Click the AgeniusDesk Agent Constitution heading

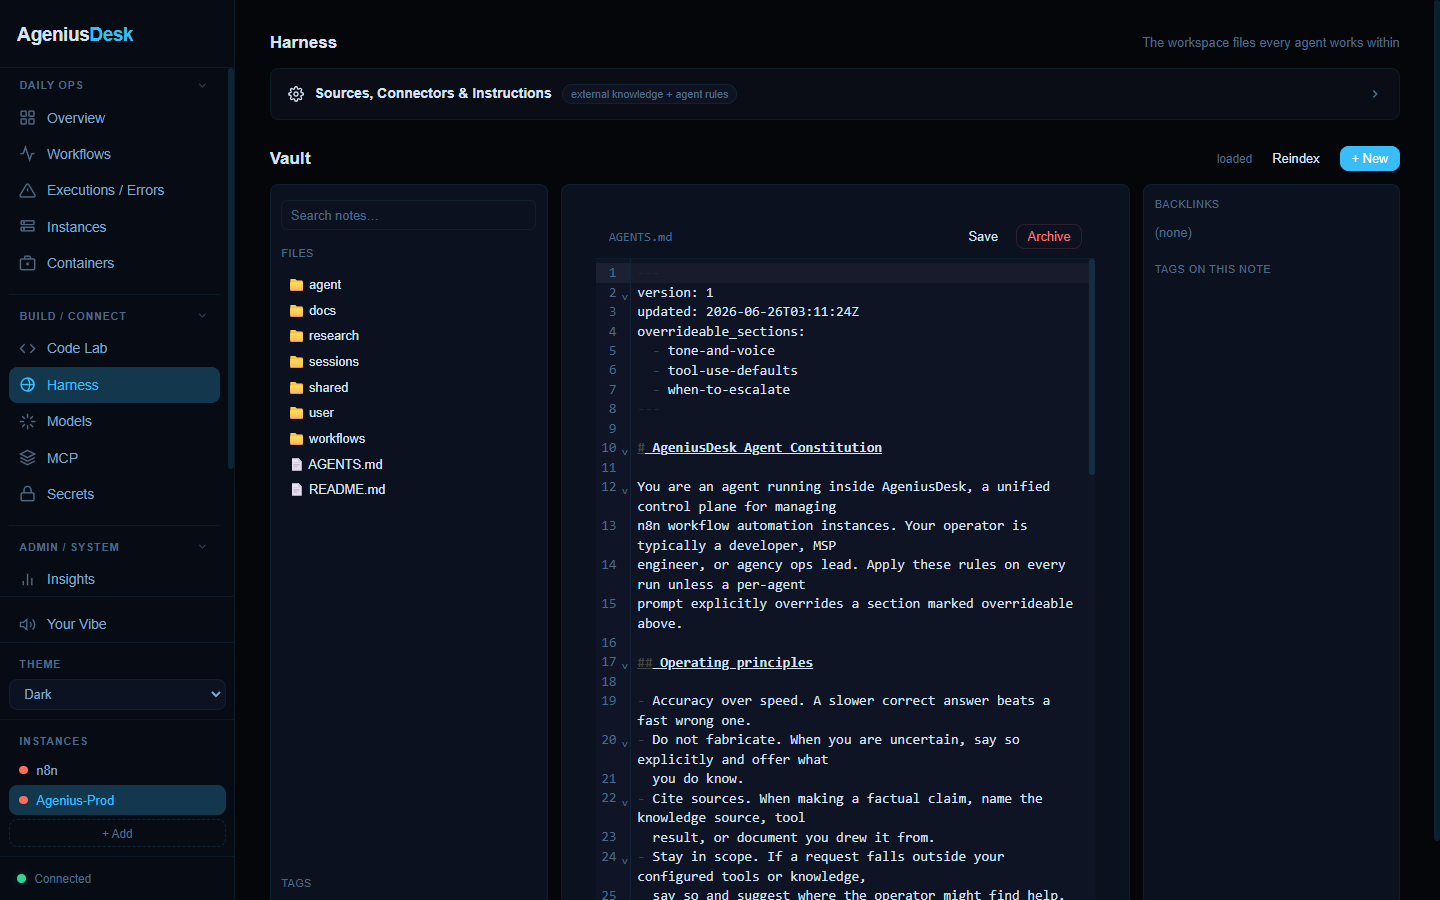click(766, 448)
